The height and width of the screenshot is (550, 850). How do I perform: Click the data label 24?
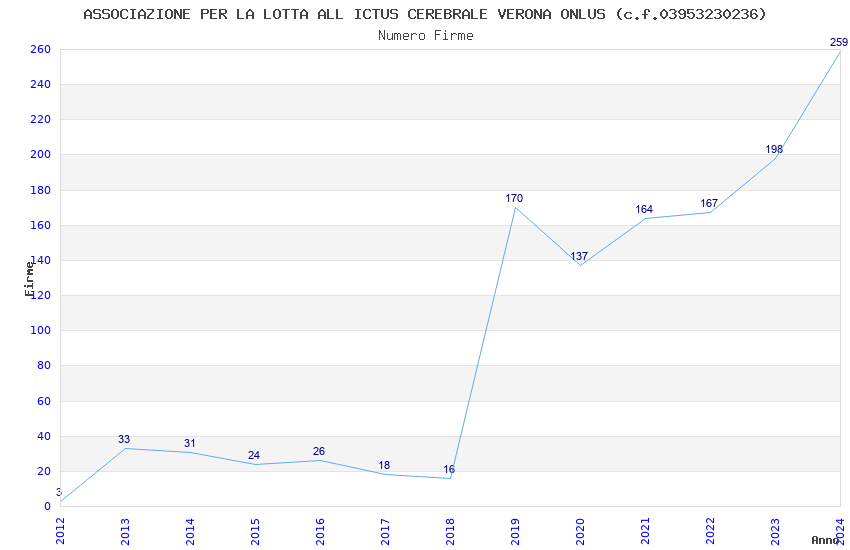(x=254, y=455)
